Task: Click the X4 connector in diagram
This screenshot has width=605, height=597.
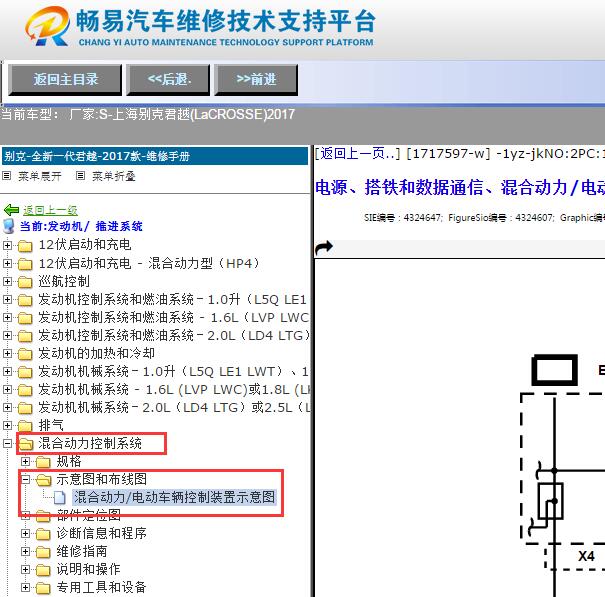Action: pos(586,556)
